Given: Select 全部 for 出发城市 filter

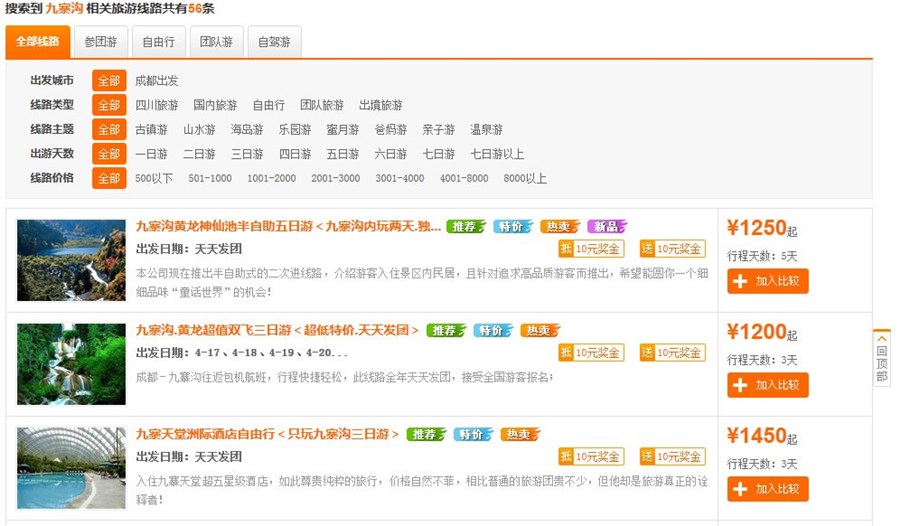Looking at the screenshot, I should coord(109,80).
